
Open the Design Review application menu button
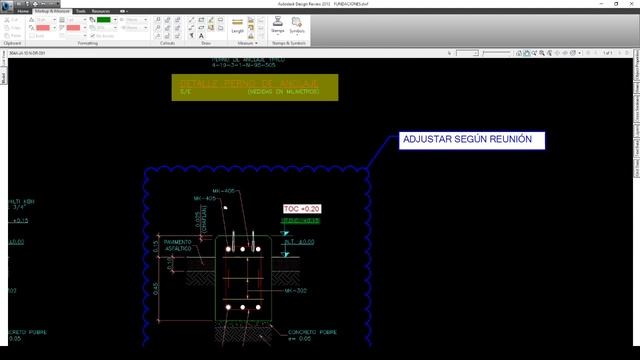point(6,6)
